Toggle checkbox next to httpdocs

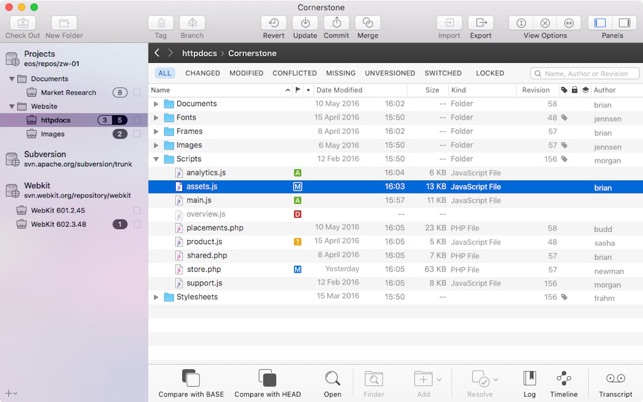137,120
